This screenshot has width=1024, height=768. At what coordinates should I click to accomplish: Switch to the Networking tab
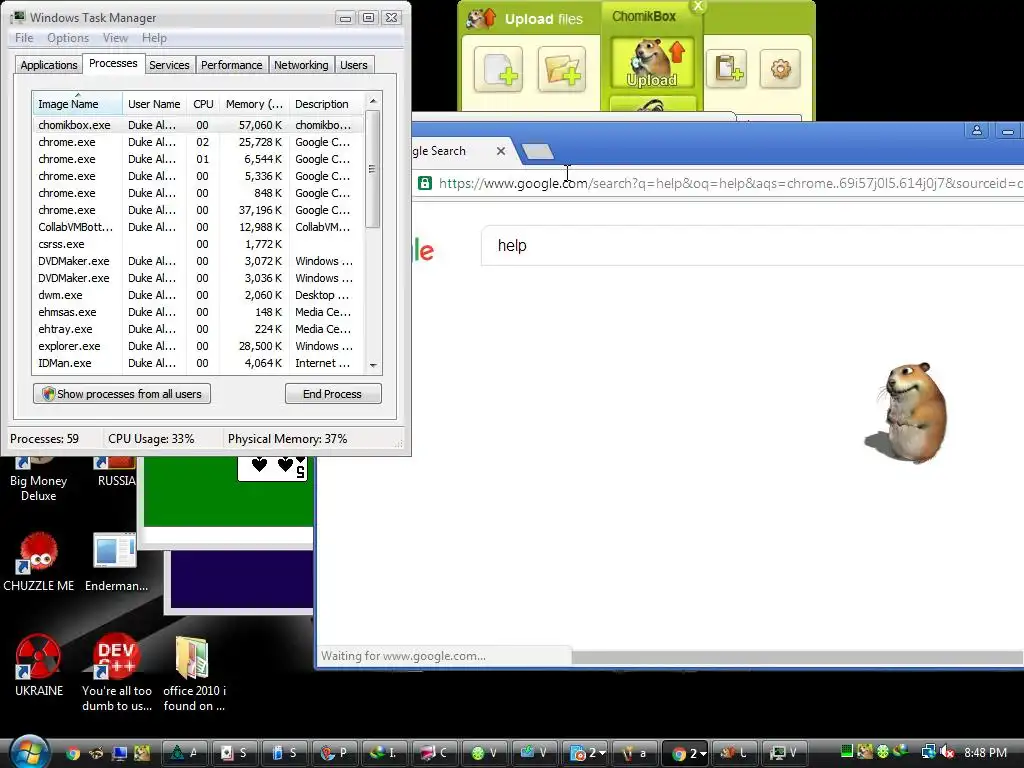(x=301, y=65)
